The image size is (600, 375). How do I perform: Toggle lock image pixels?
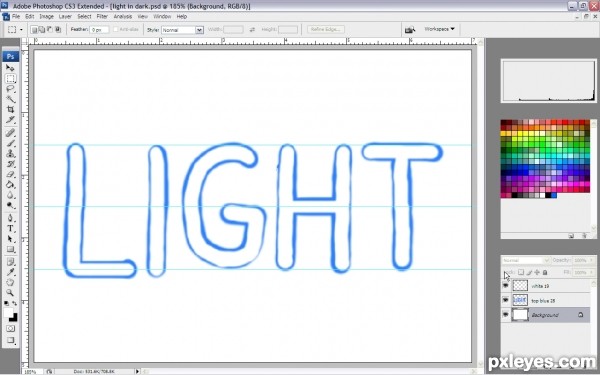click(529, 272)
